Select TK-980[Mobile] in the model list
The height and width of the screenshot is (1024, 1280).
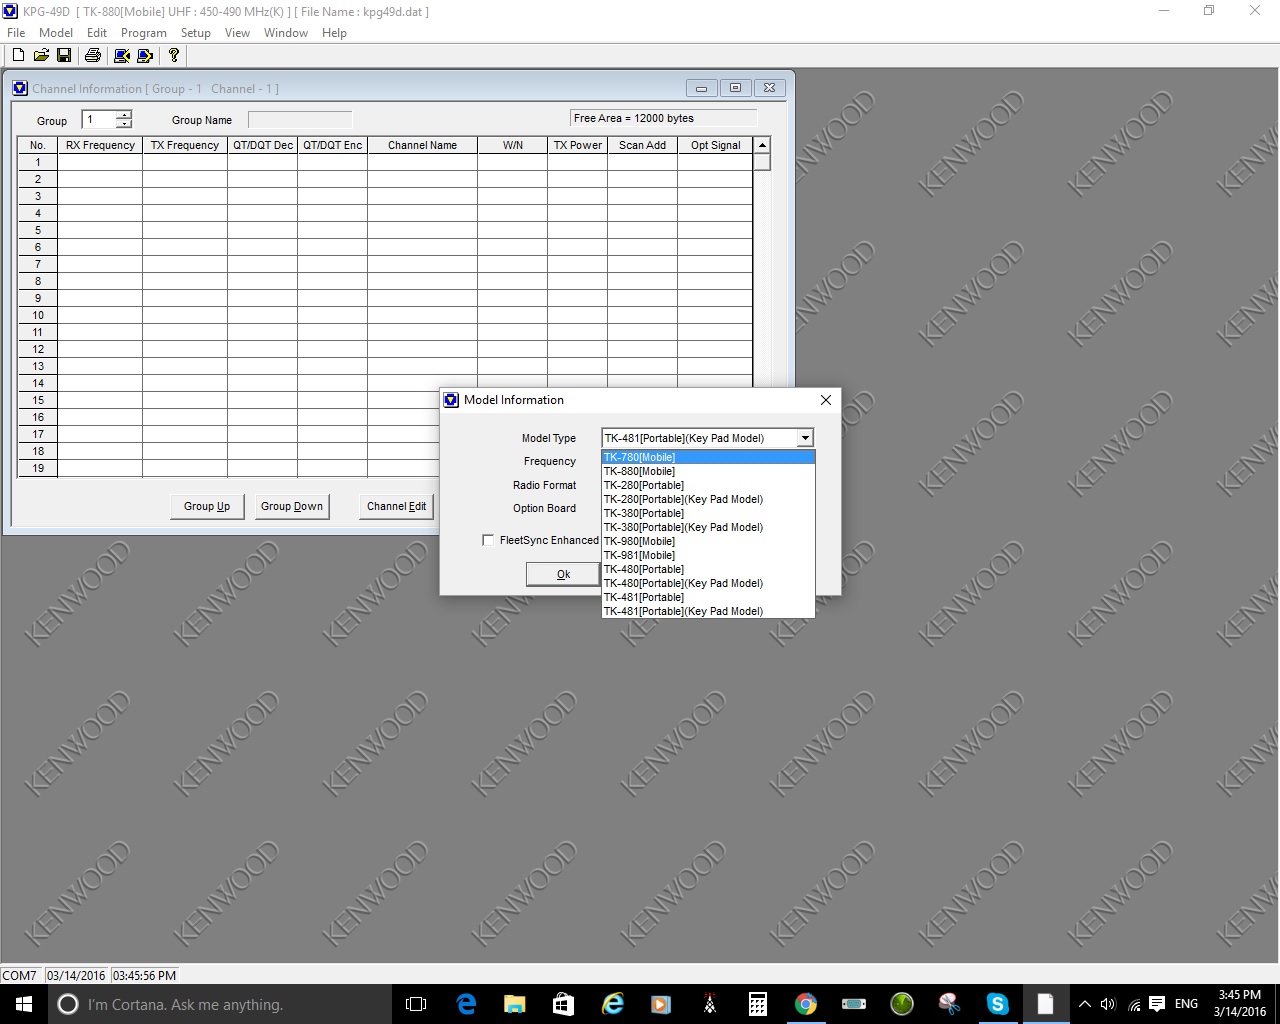tap(708, 541)
